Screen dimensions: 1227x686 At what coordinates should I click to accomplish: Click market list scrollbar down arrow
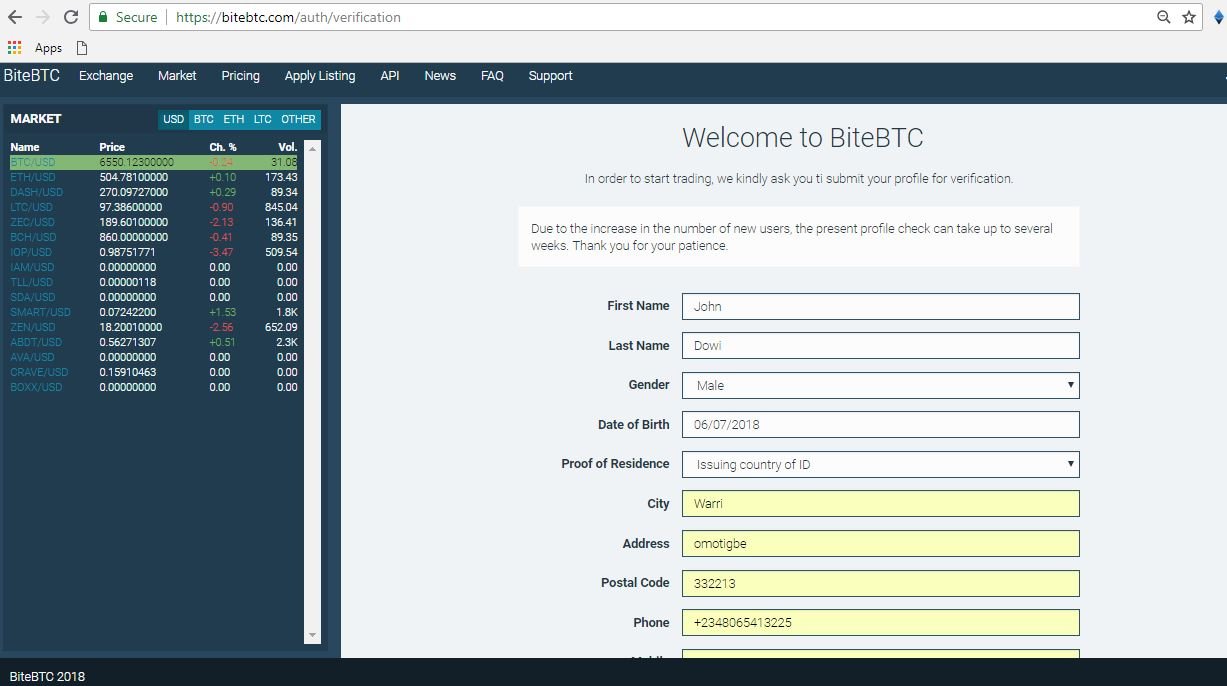pos(312,635)
